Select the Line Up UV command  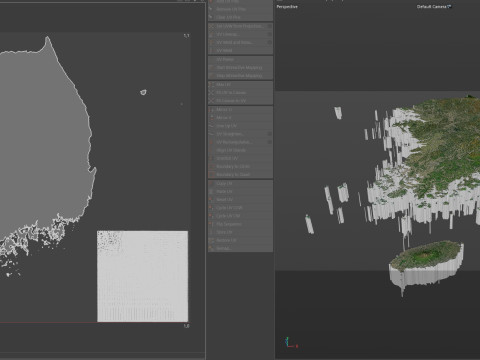click(x=240, y=126)
